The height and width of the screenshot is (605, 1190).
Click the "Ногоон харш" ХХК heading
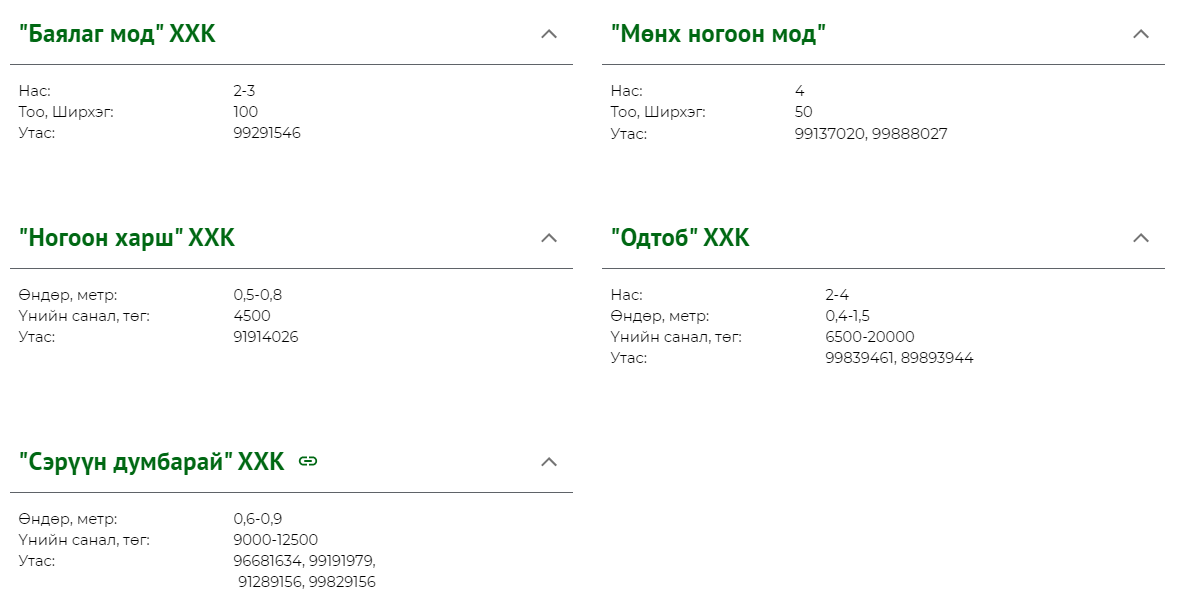[127, 238]
